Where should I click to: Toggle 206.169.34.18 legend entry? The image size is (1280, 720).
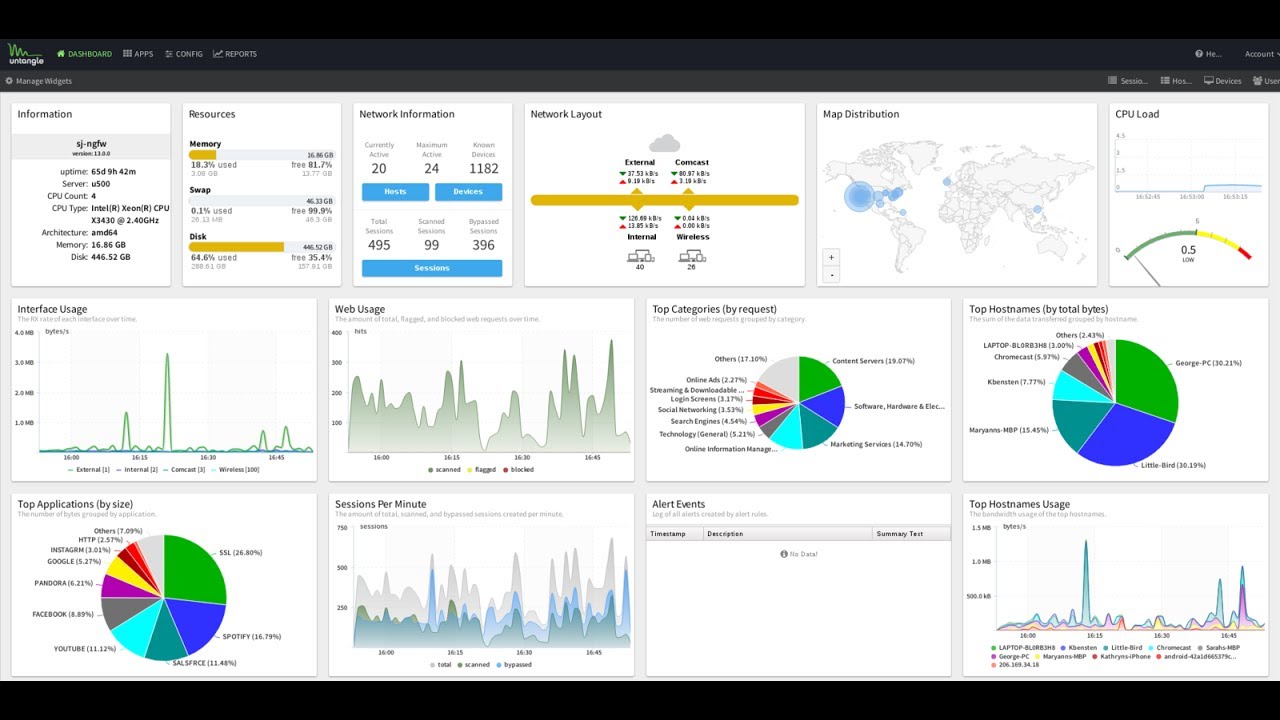coord(1018,664)
